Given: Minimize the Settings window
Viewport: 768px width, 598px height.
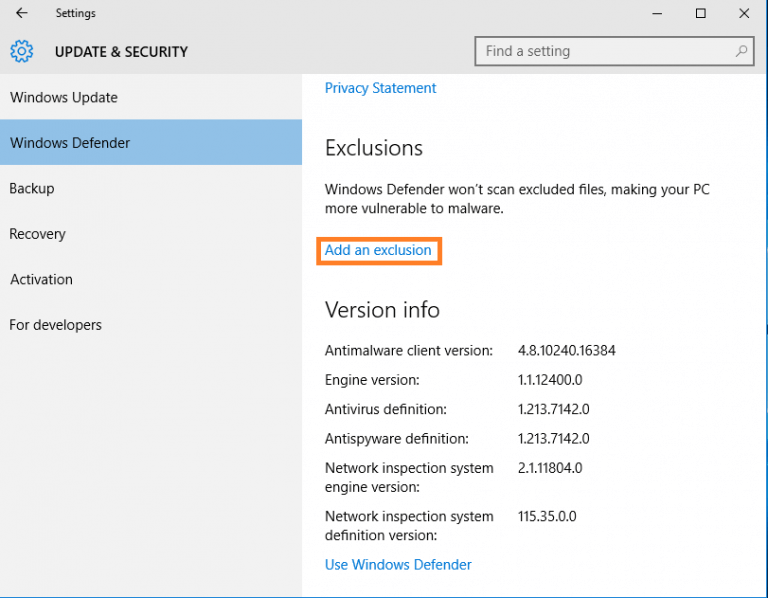Looking at the screenshot, I should 657,13.
